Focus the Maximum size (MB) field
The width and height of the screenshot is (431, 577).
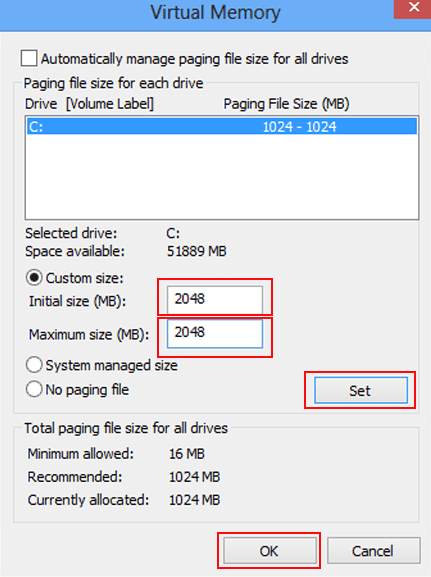coord(215,333)
